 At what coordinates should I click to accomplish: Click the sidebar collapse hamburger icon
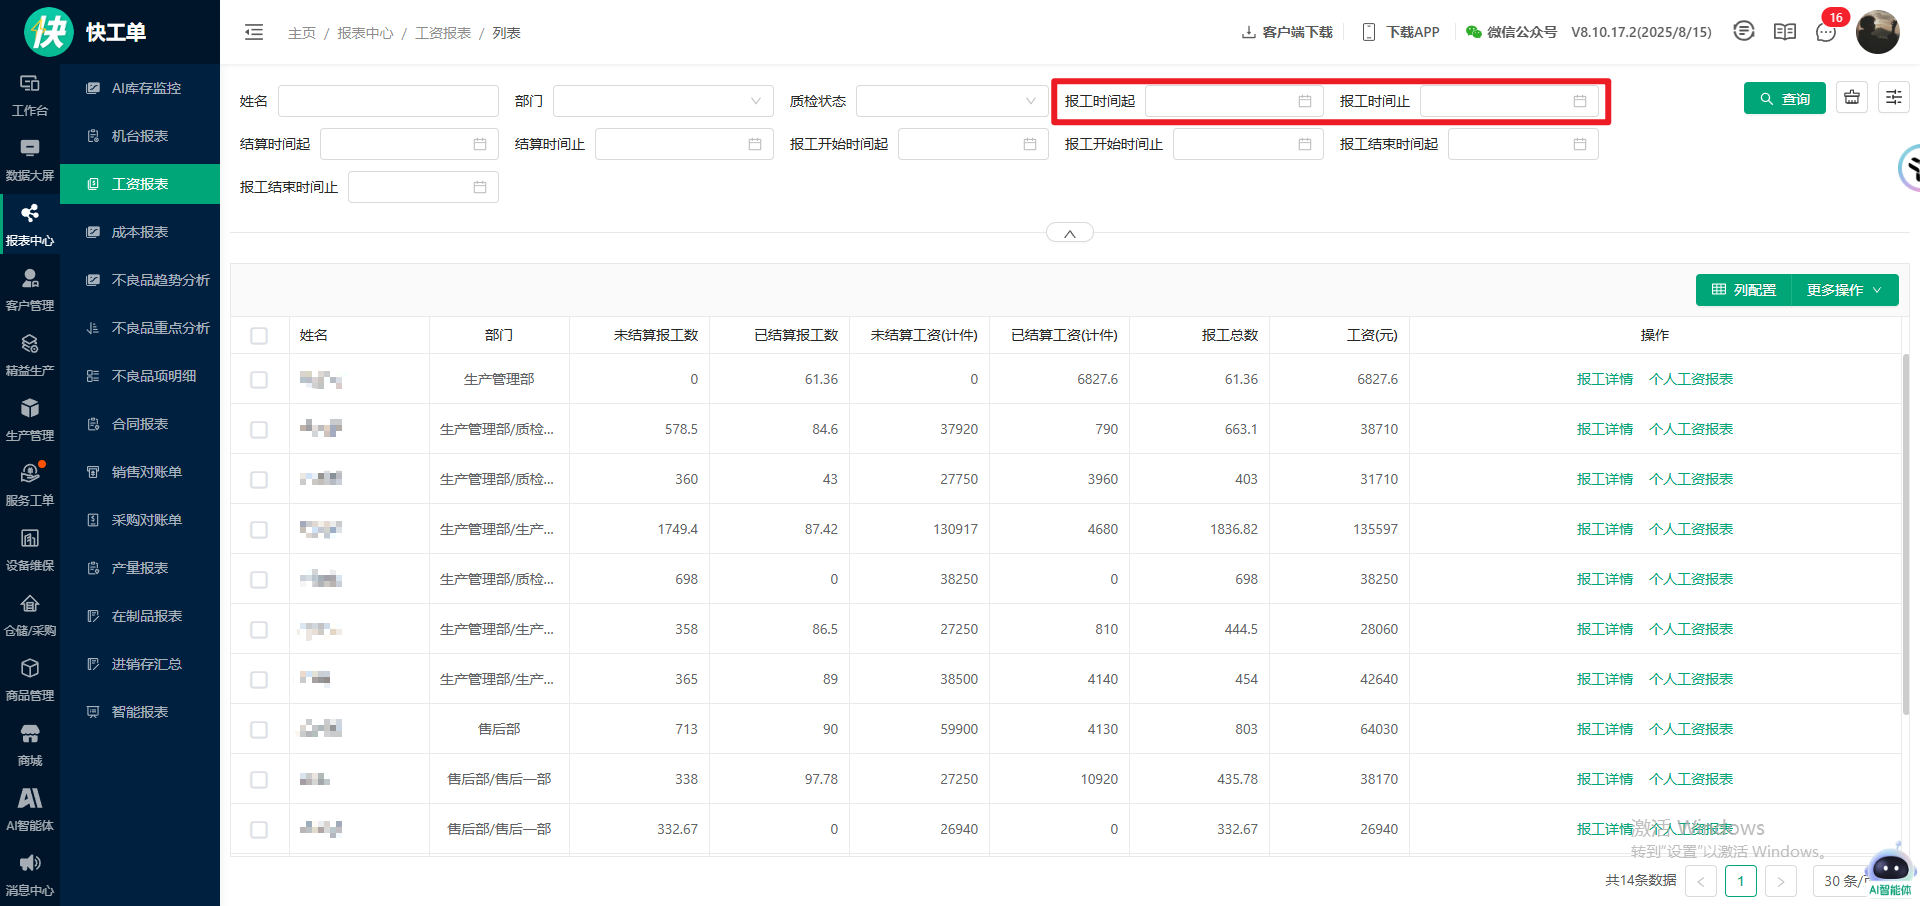pos(254,32)
